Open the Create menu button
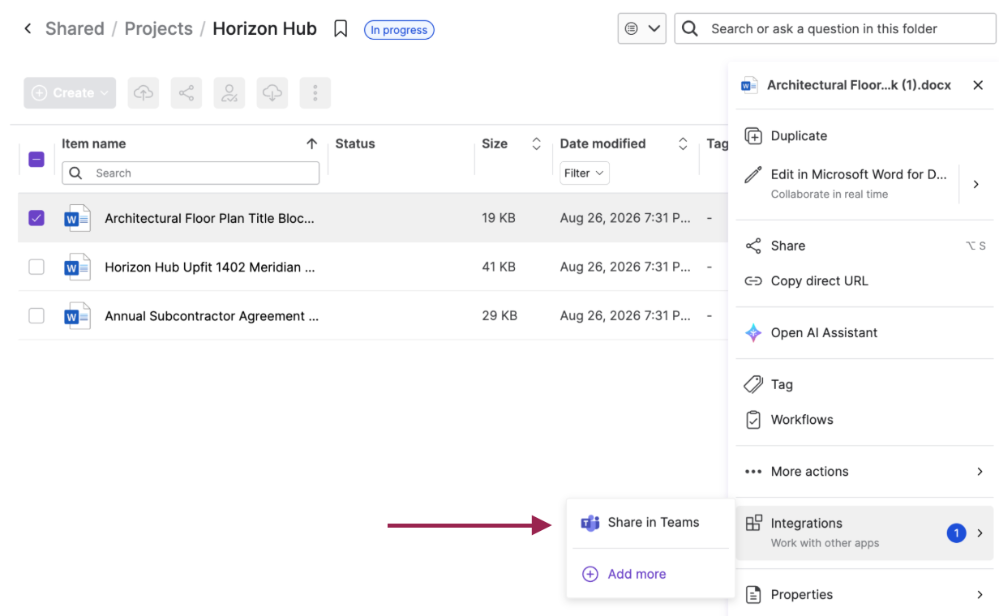The width and height of the screenshot is (999, 616). point(70,93)
